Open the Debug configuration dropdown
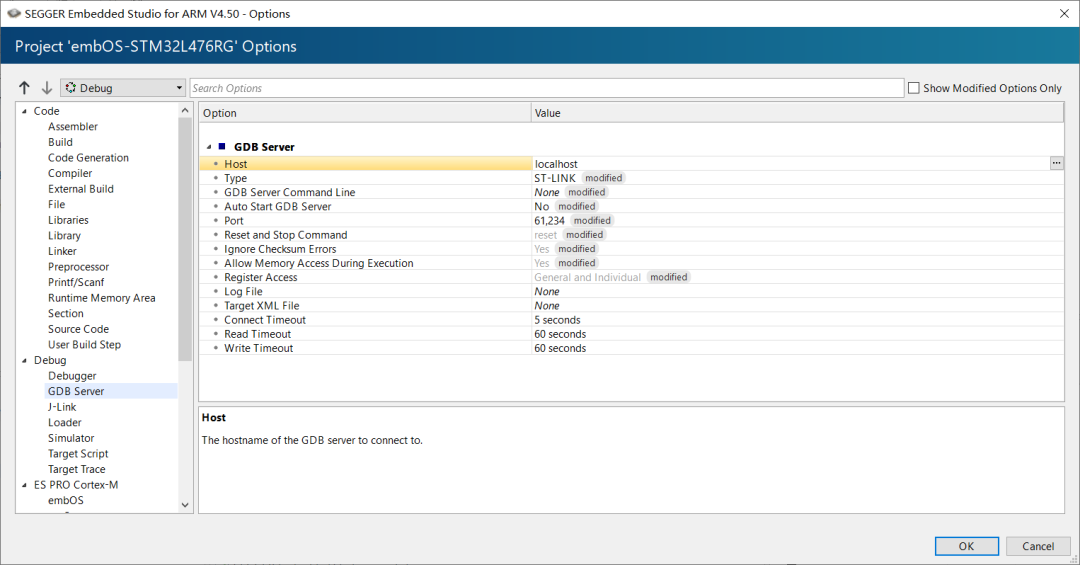The width and height of the screenshot is (1080, 565). point(123,88)
